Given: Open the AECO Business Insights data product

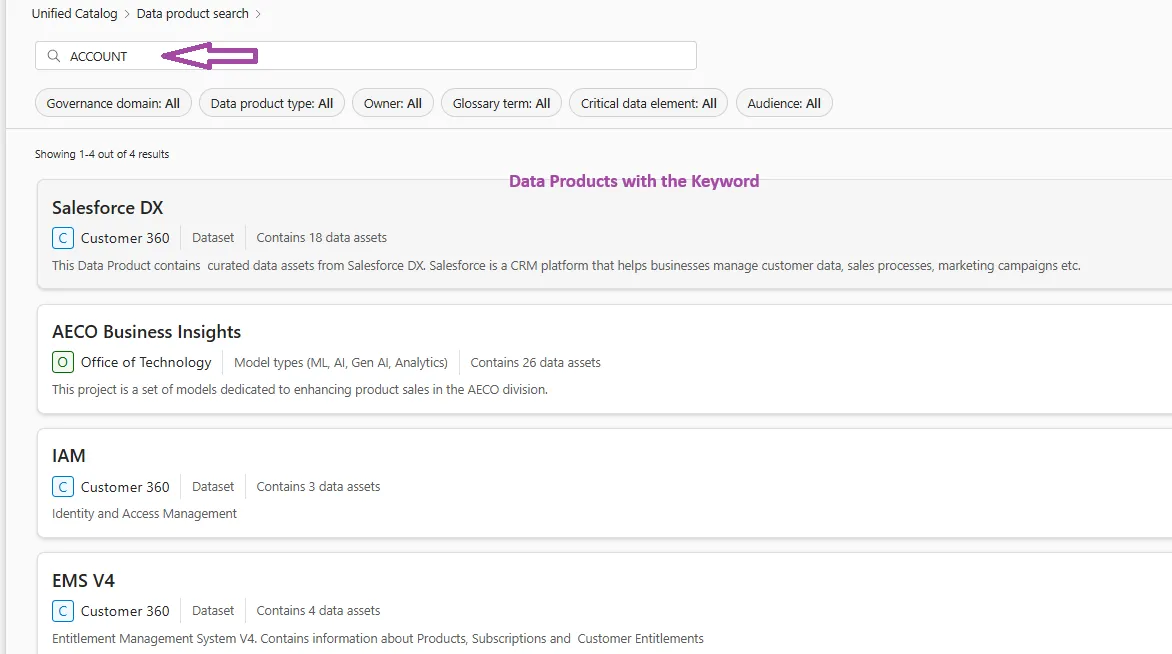Looking at the screenshot, I should (x=146, y=331).
